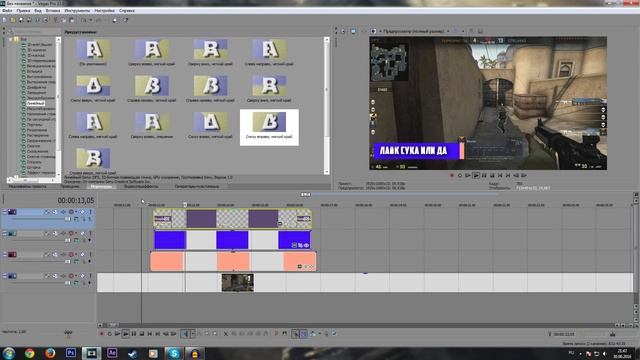This screenshot has height=360, width=640.
Task: Copy preview snapshot to clipboard
Action: click(471, 31)
